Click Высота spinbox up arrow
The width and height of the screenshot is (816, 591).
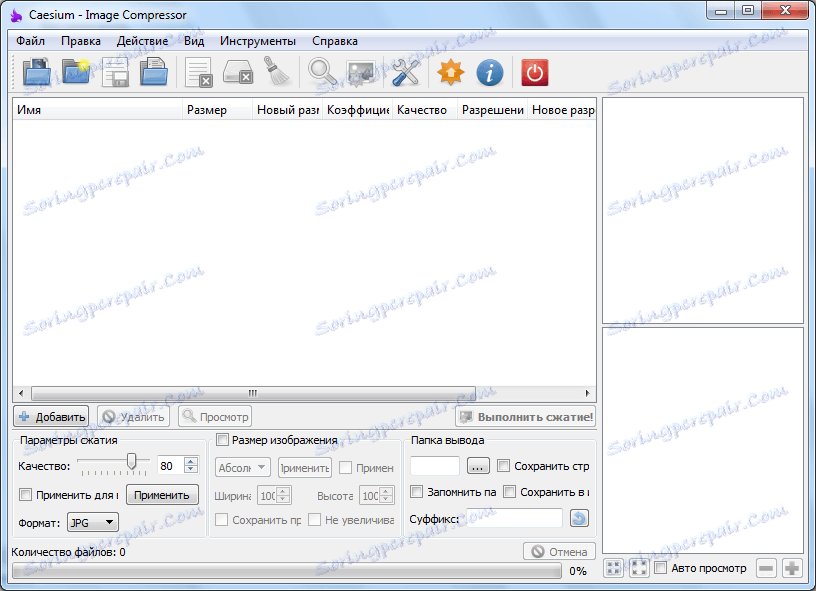(x=386, y=491)
